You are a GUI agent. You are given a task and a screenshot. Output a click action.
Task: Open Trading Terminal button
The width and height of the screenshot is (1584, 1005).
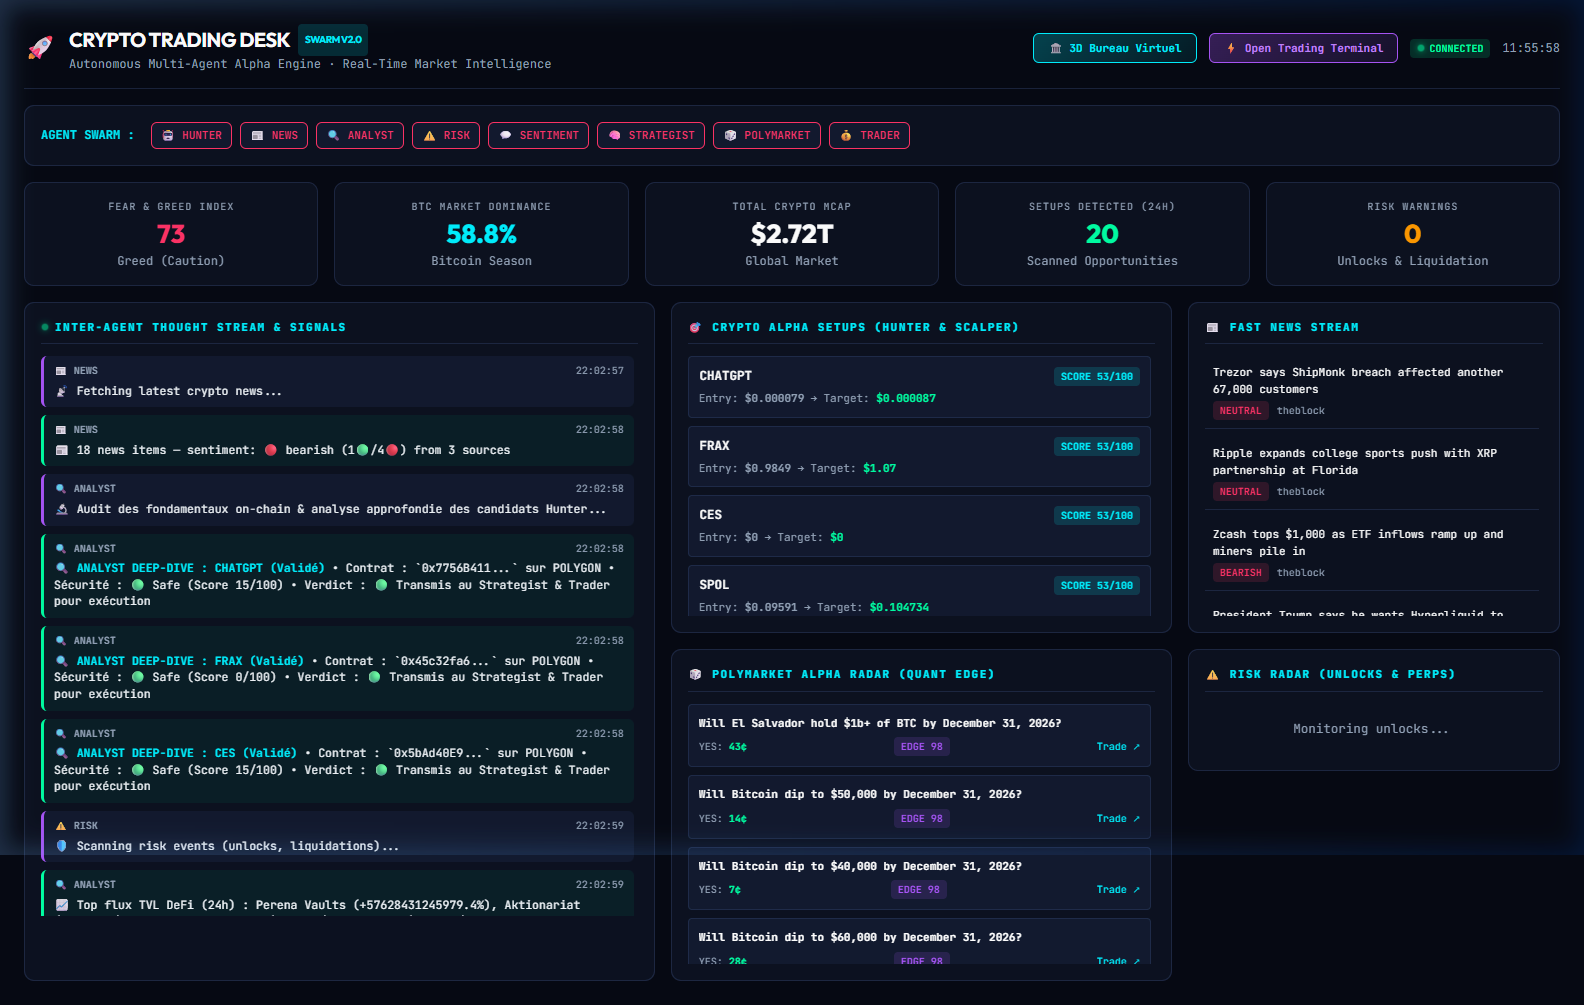(1303, 48)
